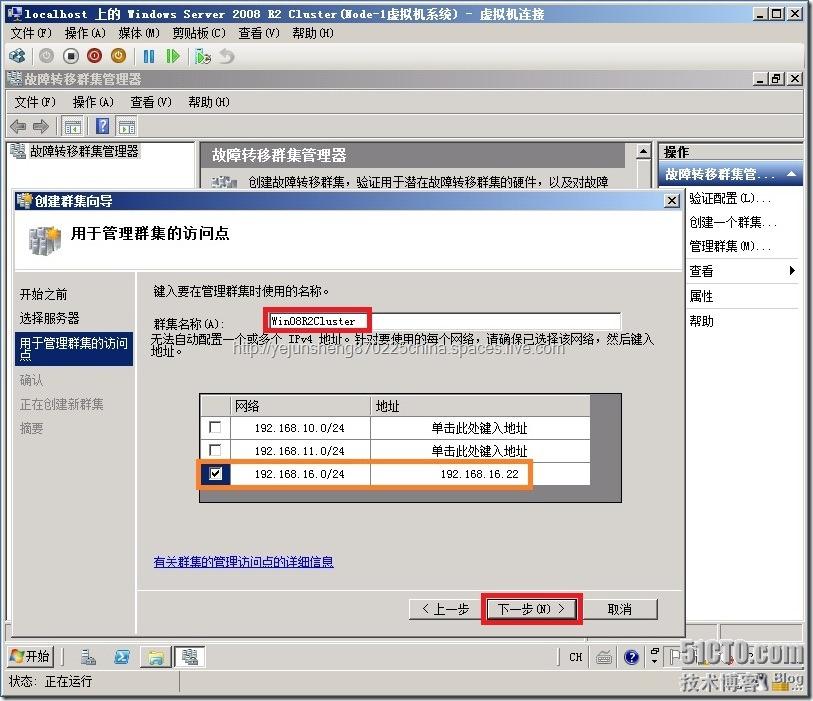Click the 开始之前 wizard step
Screen dimensions: 813x701
pyautogui.click(x=44, y=294)
